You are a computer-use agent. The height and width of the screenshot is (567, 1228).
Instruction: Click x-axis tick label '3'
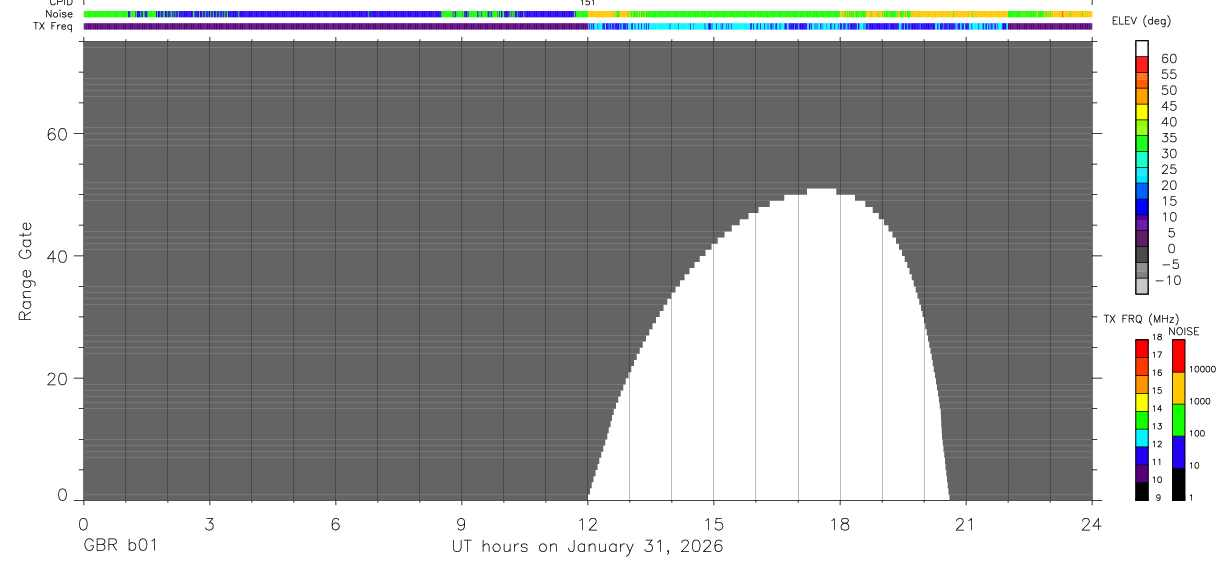[209, 523]
